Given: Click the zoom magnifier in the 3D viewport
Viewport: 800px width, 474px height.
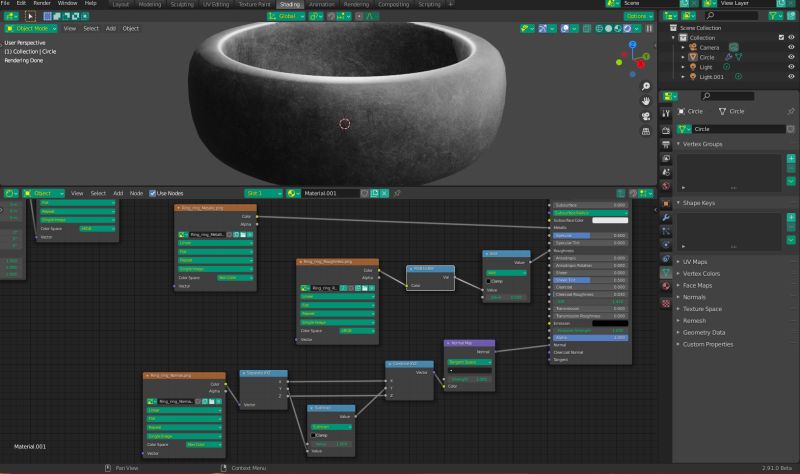Looking at the screenshot, I should (646, 86).
